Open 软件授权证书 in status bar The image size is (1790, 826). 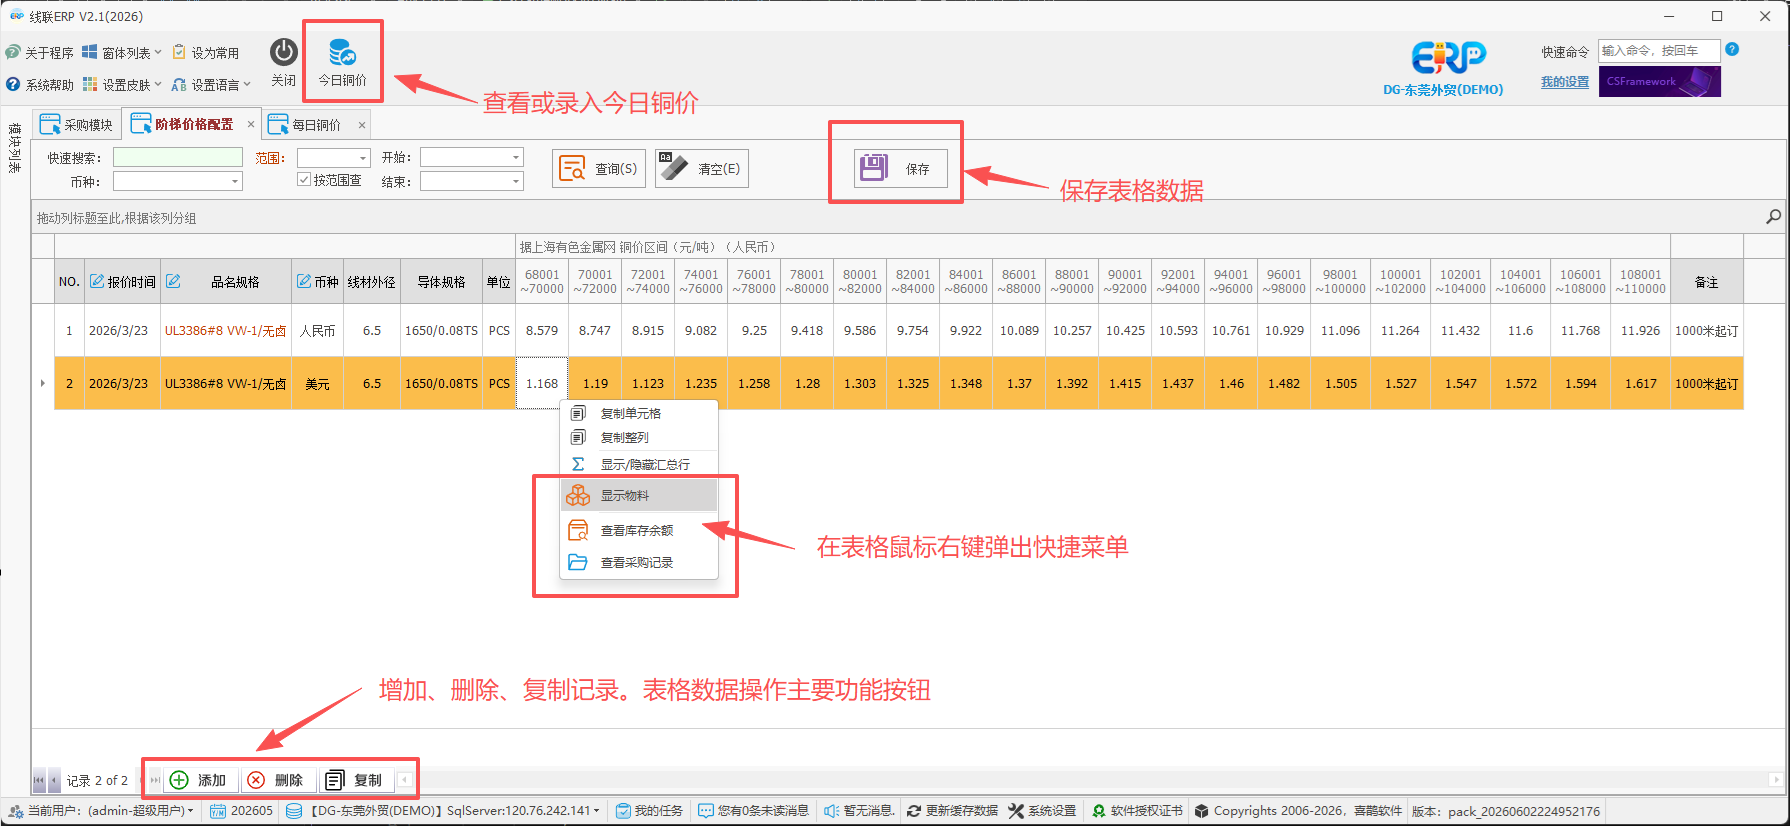click(1138, 811)
